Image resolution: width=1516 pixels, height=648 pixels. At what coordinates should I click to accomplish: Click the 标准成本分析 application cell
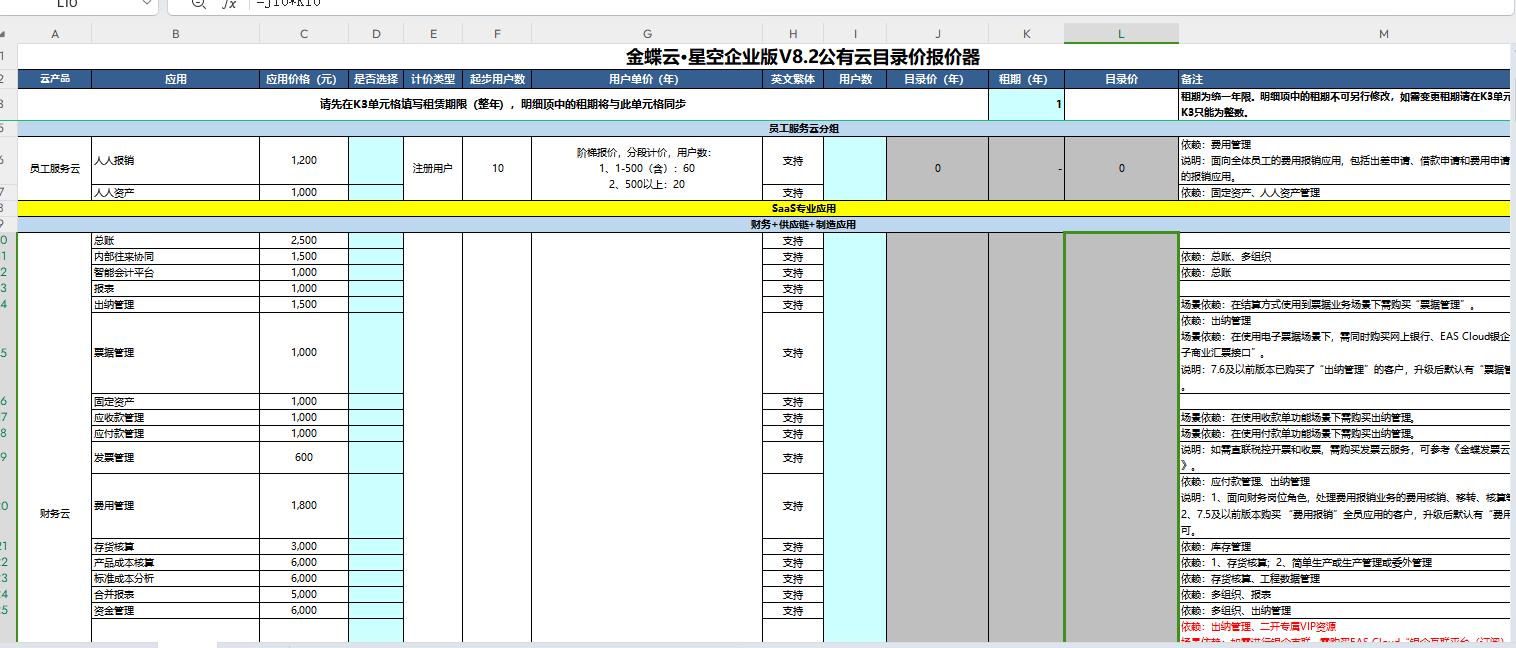point(175,579)
